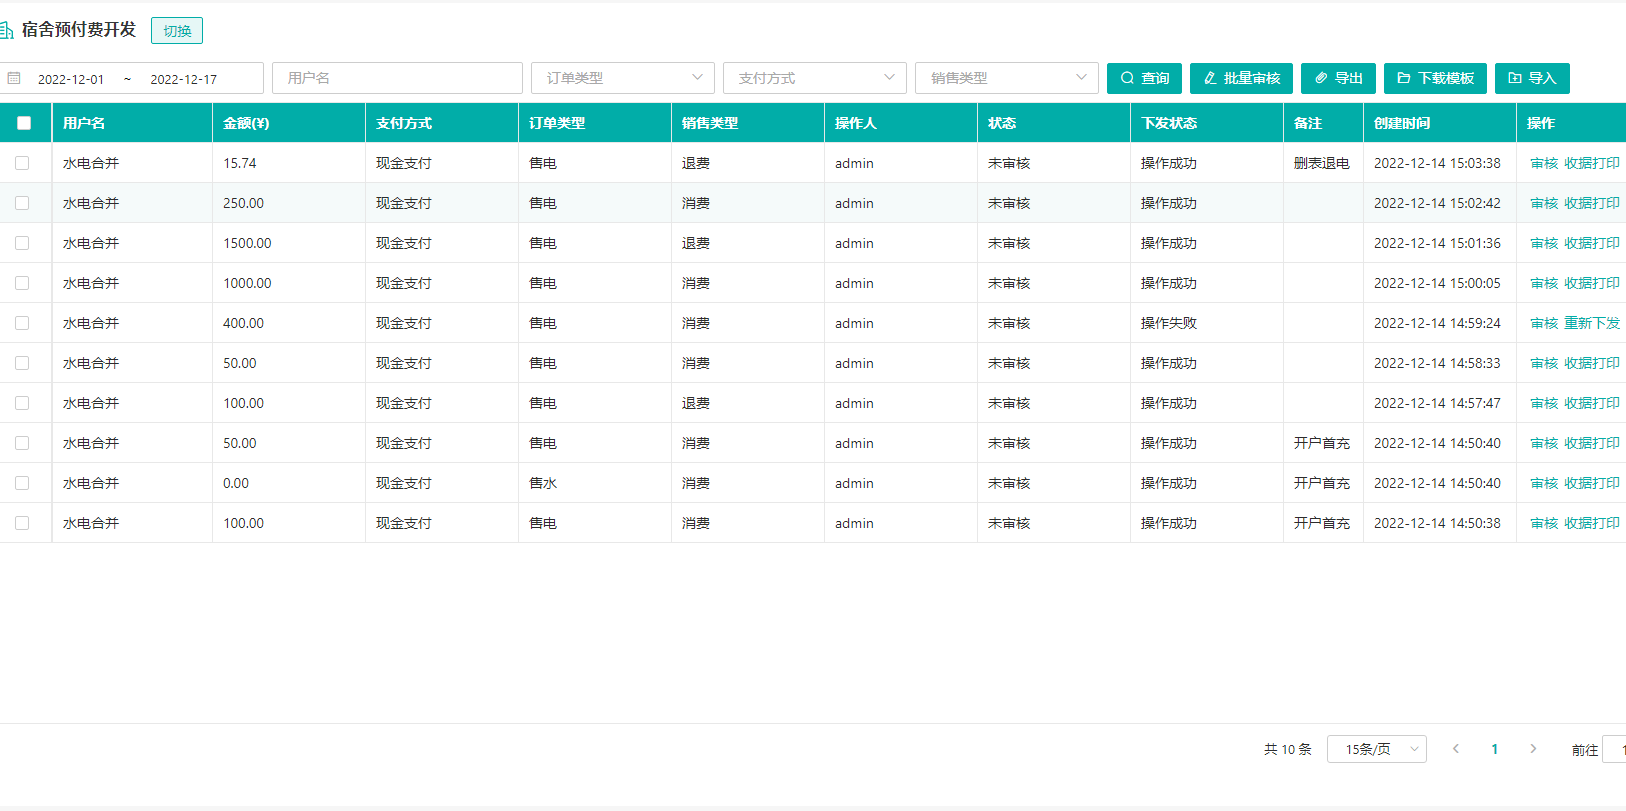Click the 共 10 条 total count text
This screenshot has height=811, width=1626.
(1287, 749)
